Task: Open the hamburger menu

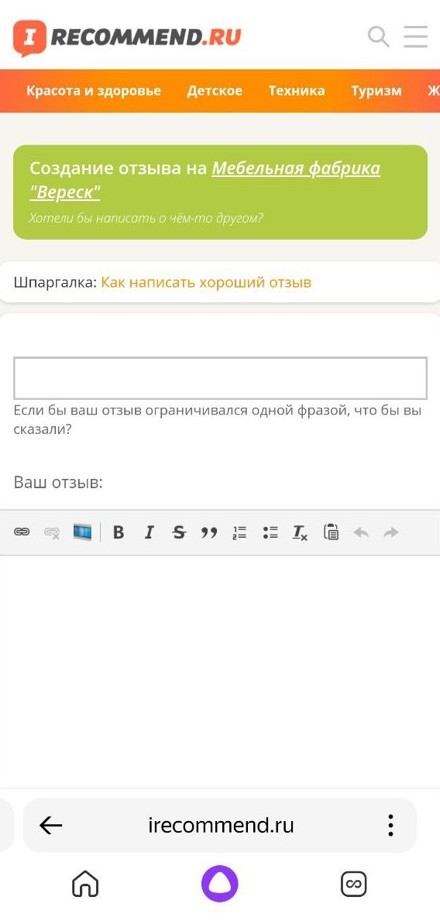Action: pos(415,36)
